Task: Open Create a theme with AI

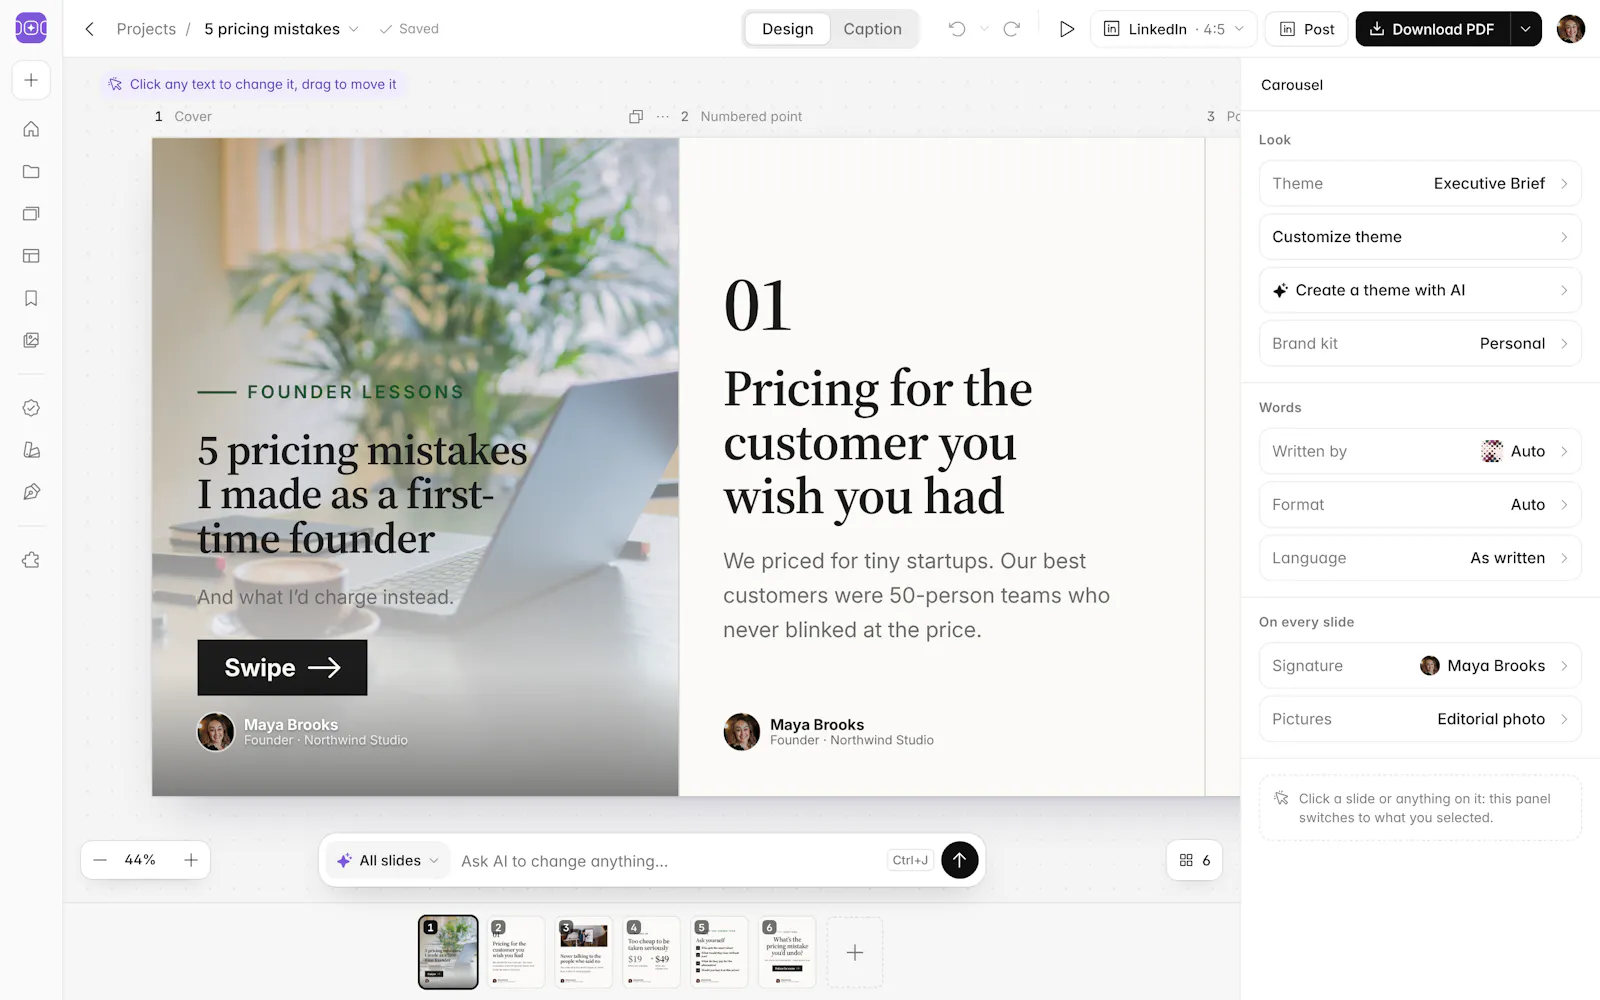Action: tap(1420, 290)
